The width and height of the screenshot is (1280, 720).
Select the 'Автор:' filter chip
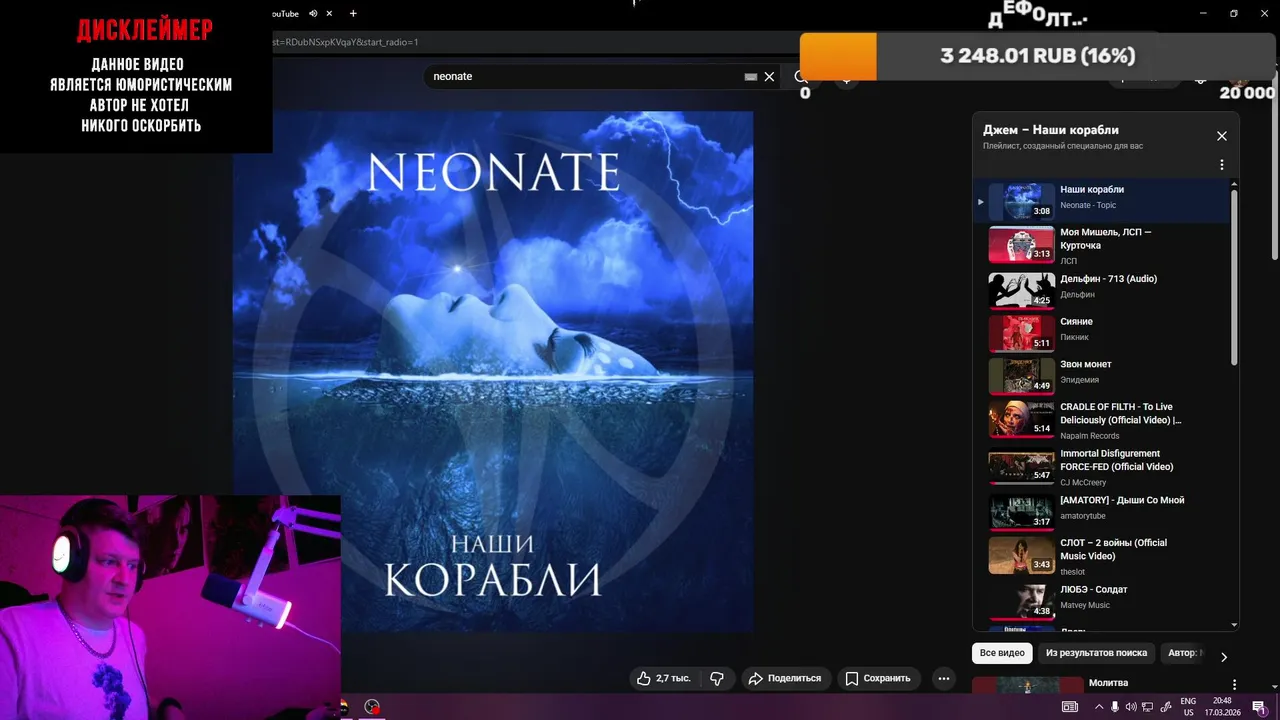pyautogui.click(x=1185, y=653)
